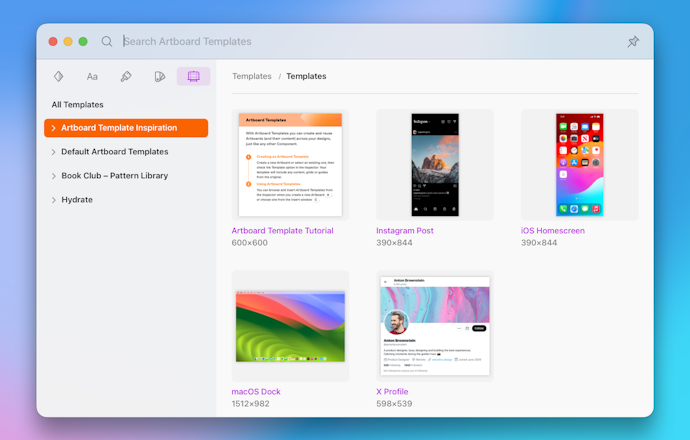Select the Artboard Templates tab icon
The height and width of the screenshot is (440, 690).
(193, 76)
